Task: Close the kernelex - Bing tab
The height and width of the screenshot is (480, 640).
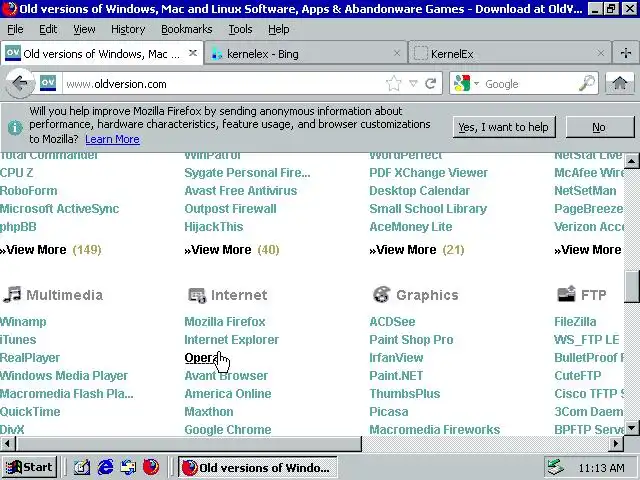Action: (396, 53)
